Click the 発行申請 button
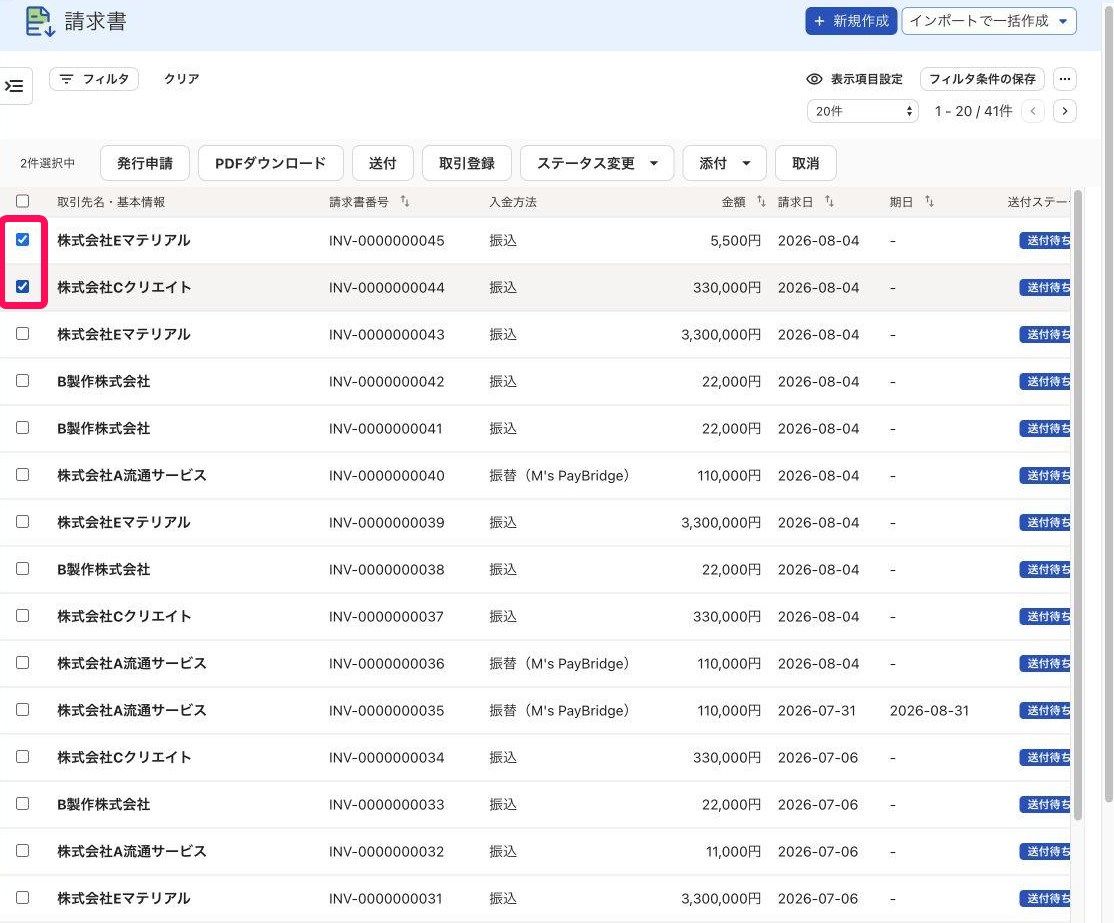 click(x=145, y=163)
